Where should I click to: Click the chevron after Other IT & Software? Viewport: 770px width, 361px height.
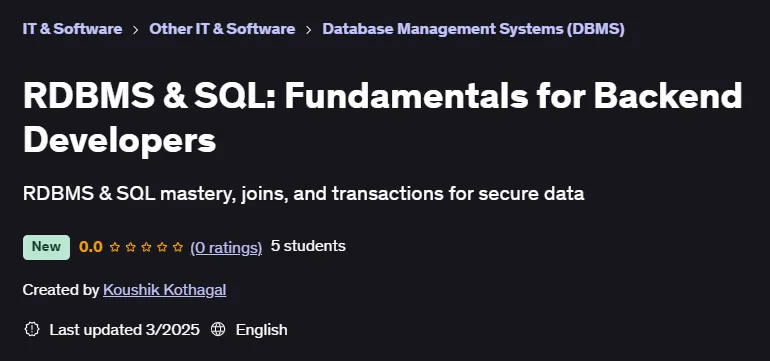pyautogui.click(x=308, y=30)
